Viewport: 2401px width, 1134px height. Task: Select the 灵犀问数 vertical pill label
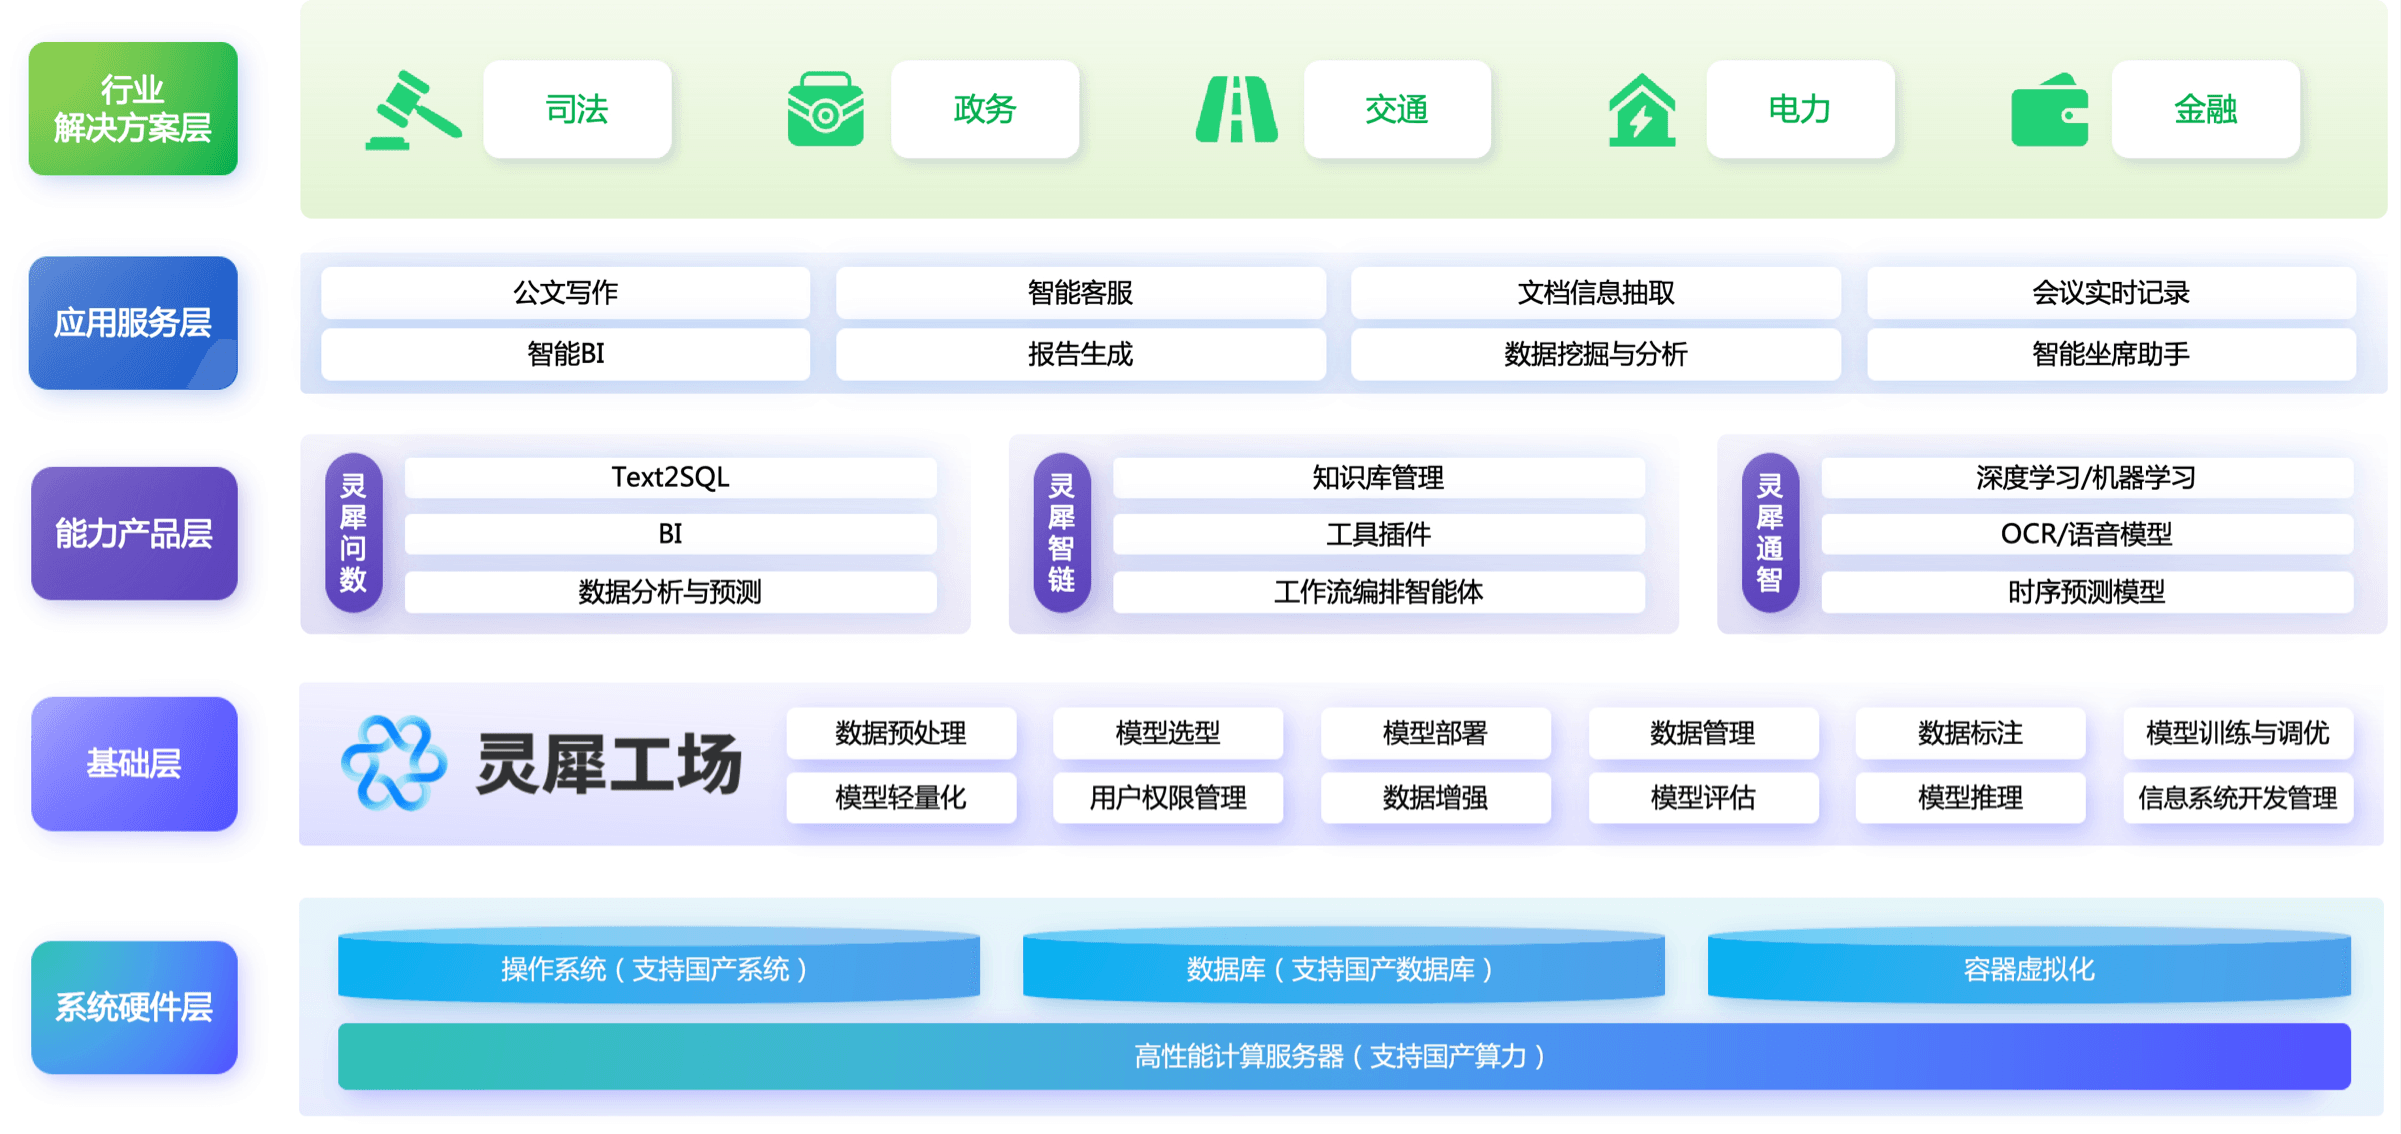pos(353,533)
